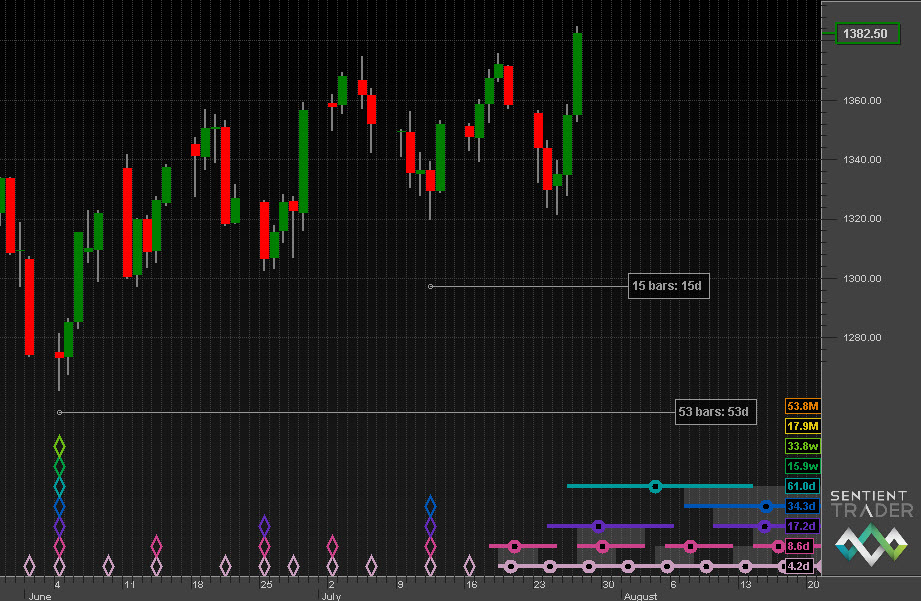Click the August label on the date axis
Image resolution: width=921 pixels, height=601 pixels.
(x=640, y=596)
